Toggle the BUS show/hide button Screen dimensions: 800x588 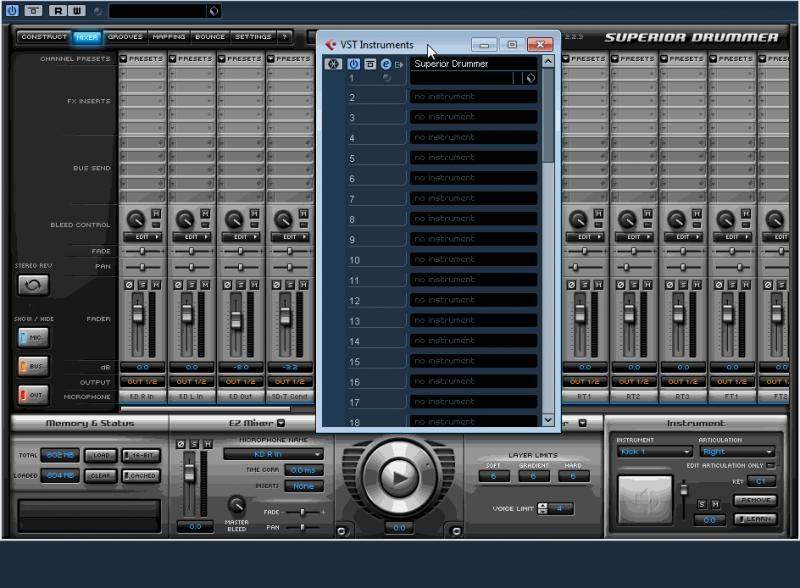coord(34,366)
